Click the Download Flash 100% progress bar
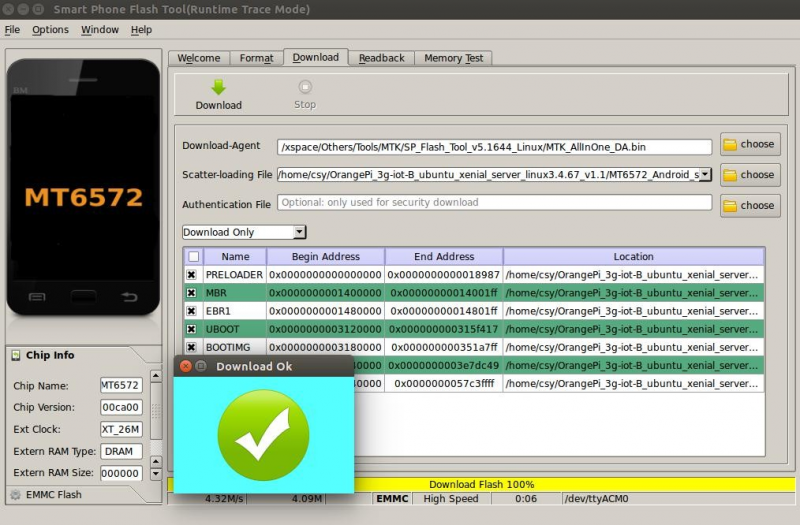The image size is (800, 525). [480, 484]
